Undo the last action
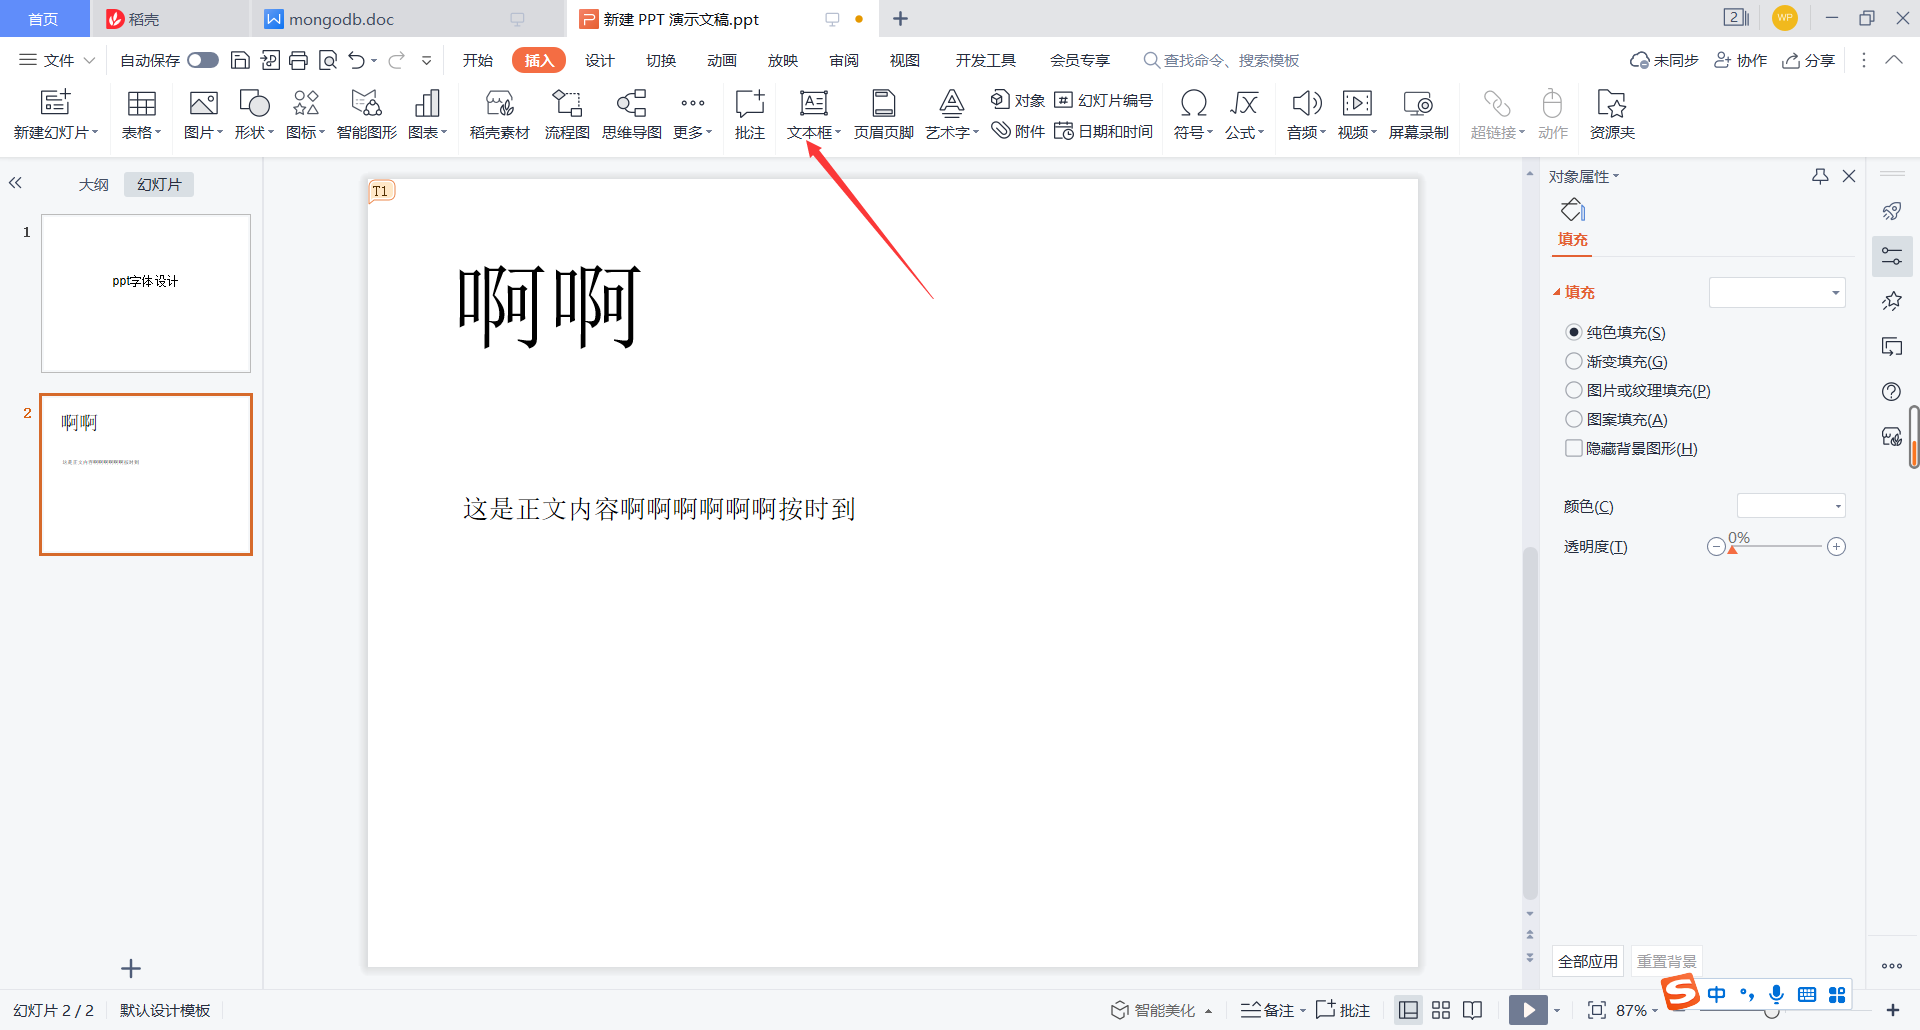 click(x=357, y=60)
